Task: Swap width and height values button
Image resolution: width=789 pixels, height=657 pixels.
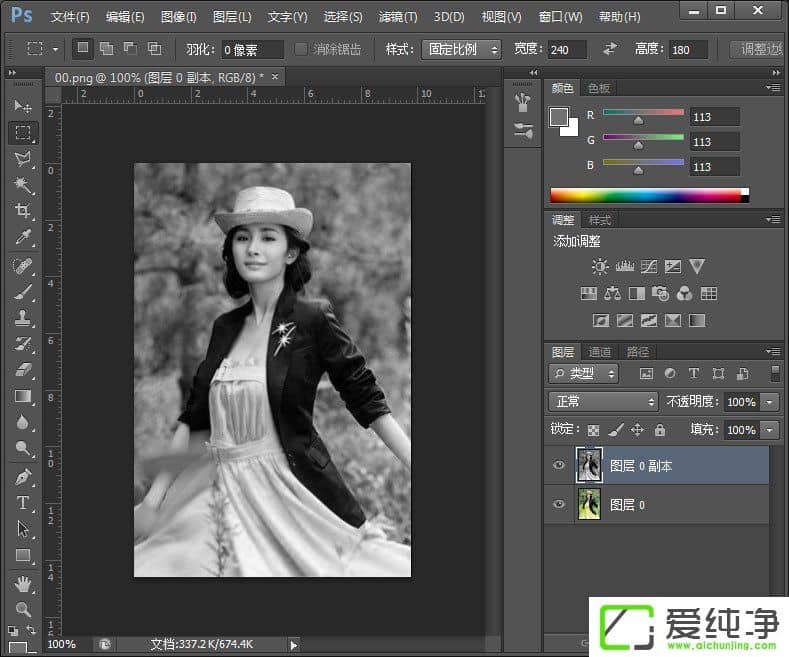Action: pos(609,49)
